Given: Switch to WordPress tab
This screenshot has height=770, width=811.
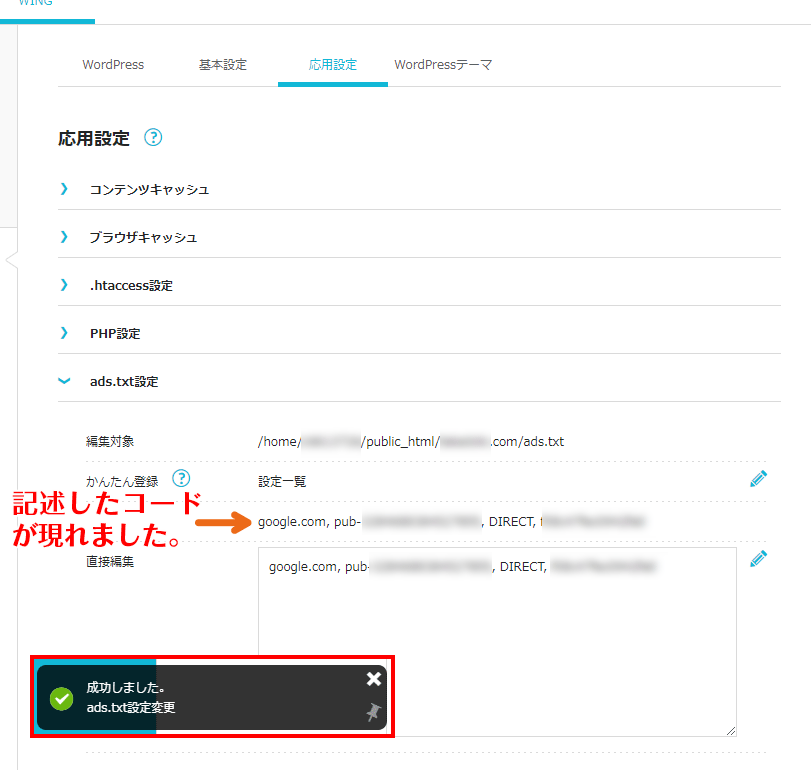Looking at the screenshot, I should (113, 65).
